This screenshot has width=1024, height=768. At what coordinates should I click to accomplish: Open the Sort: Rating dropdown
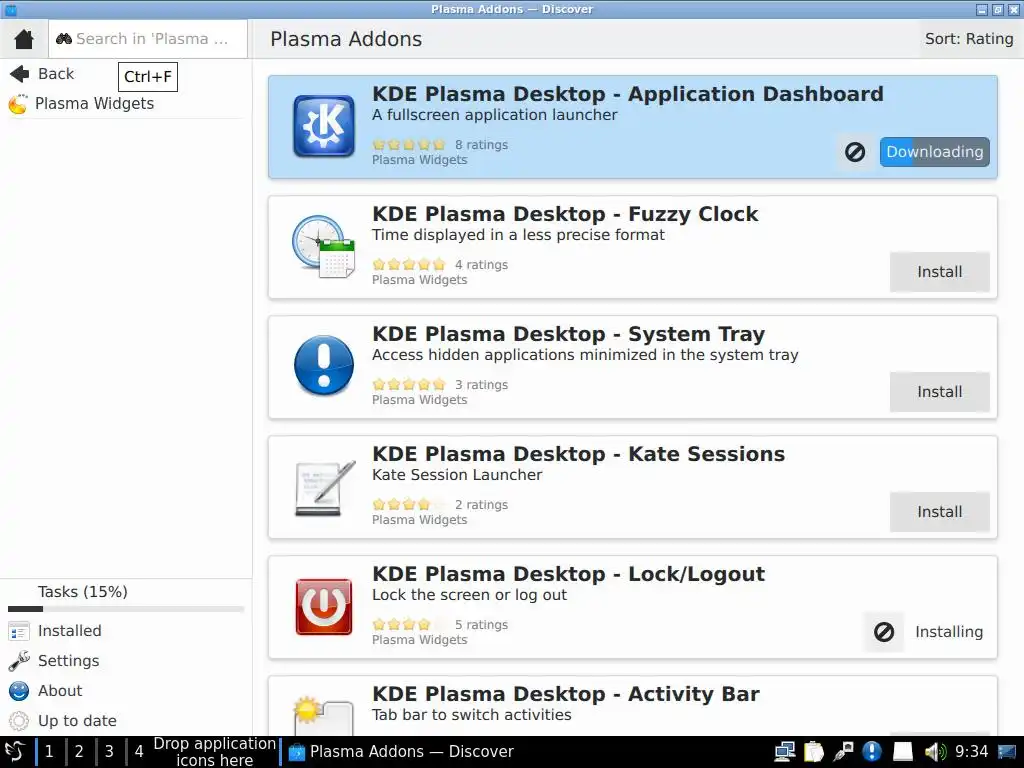(x=968, y=39)
